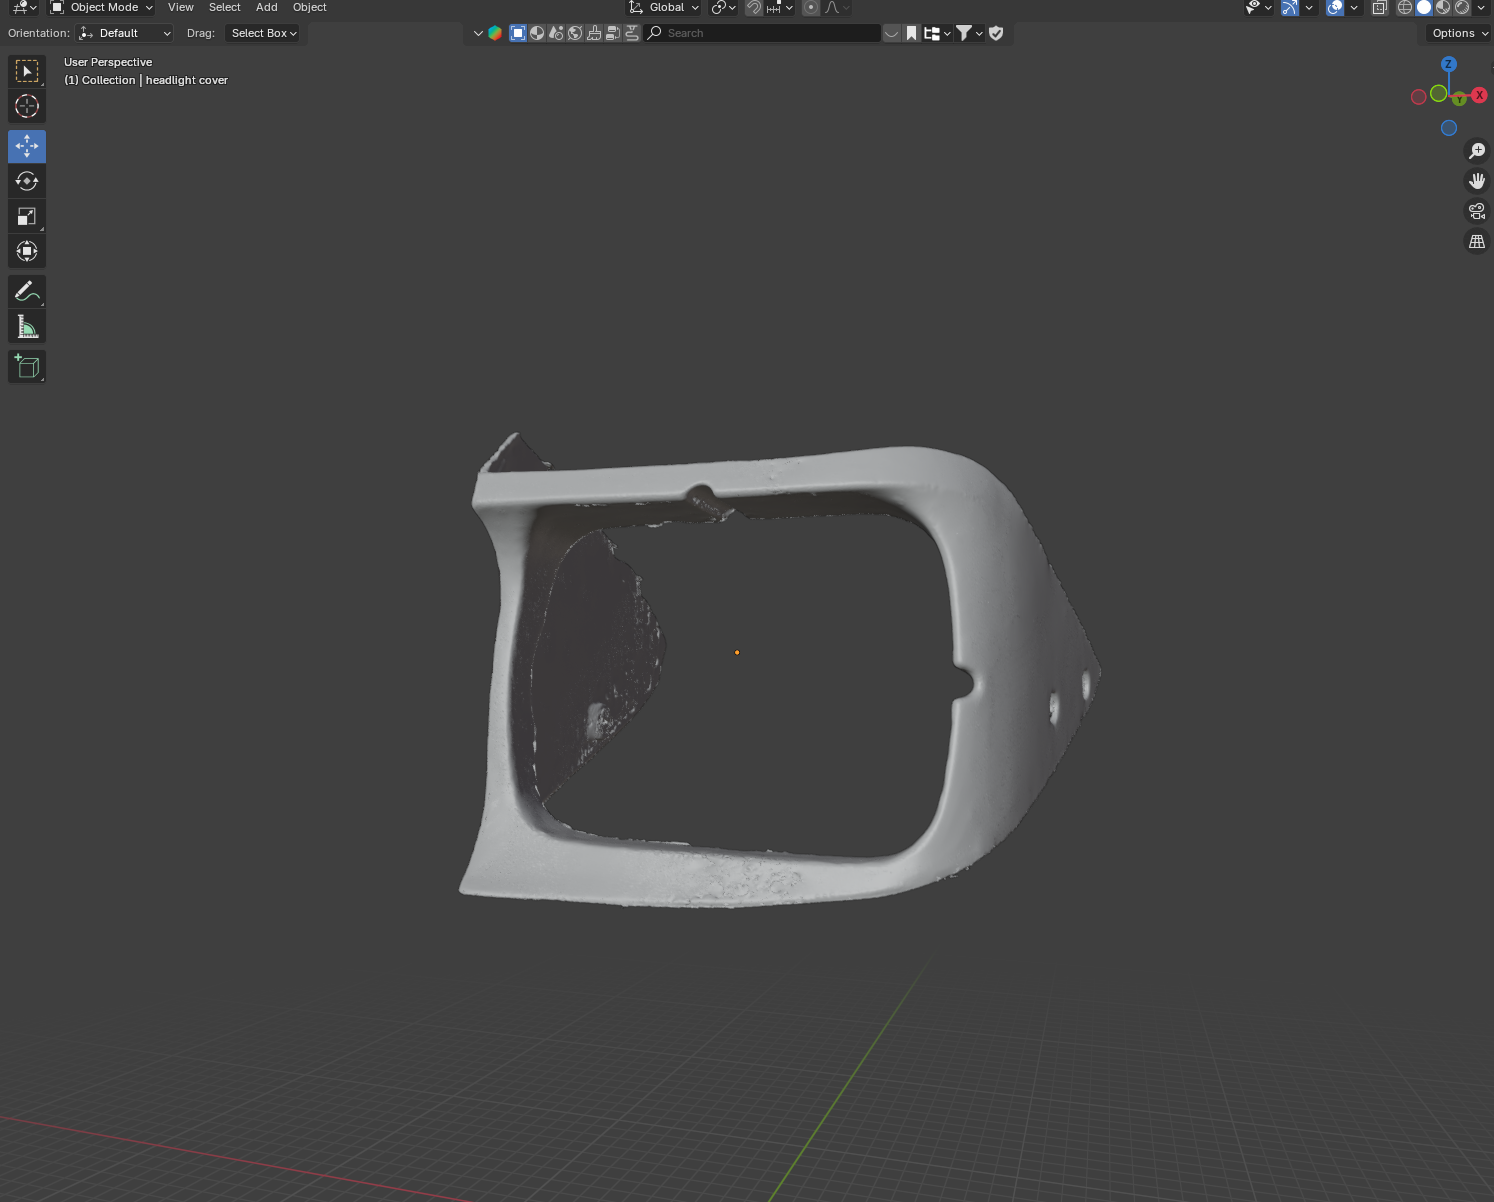
Task: Switch to material preview shading
Action: click(1443, 8)
